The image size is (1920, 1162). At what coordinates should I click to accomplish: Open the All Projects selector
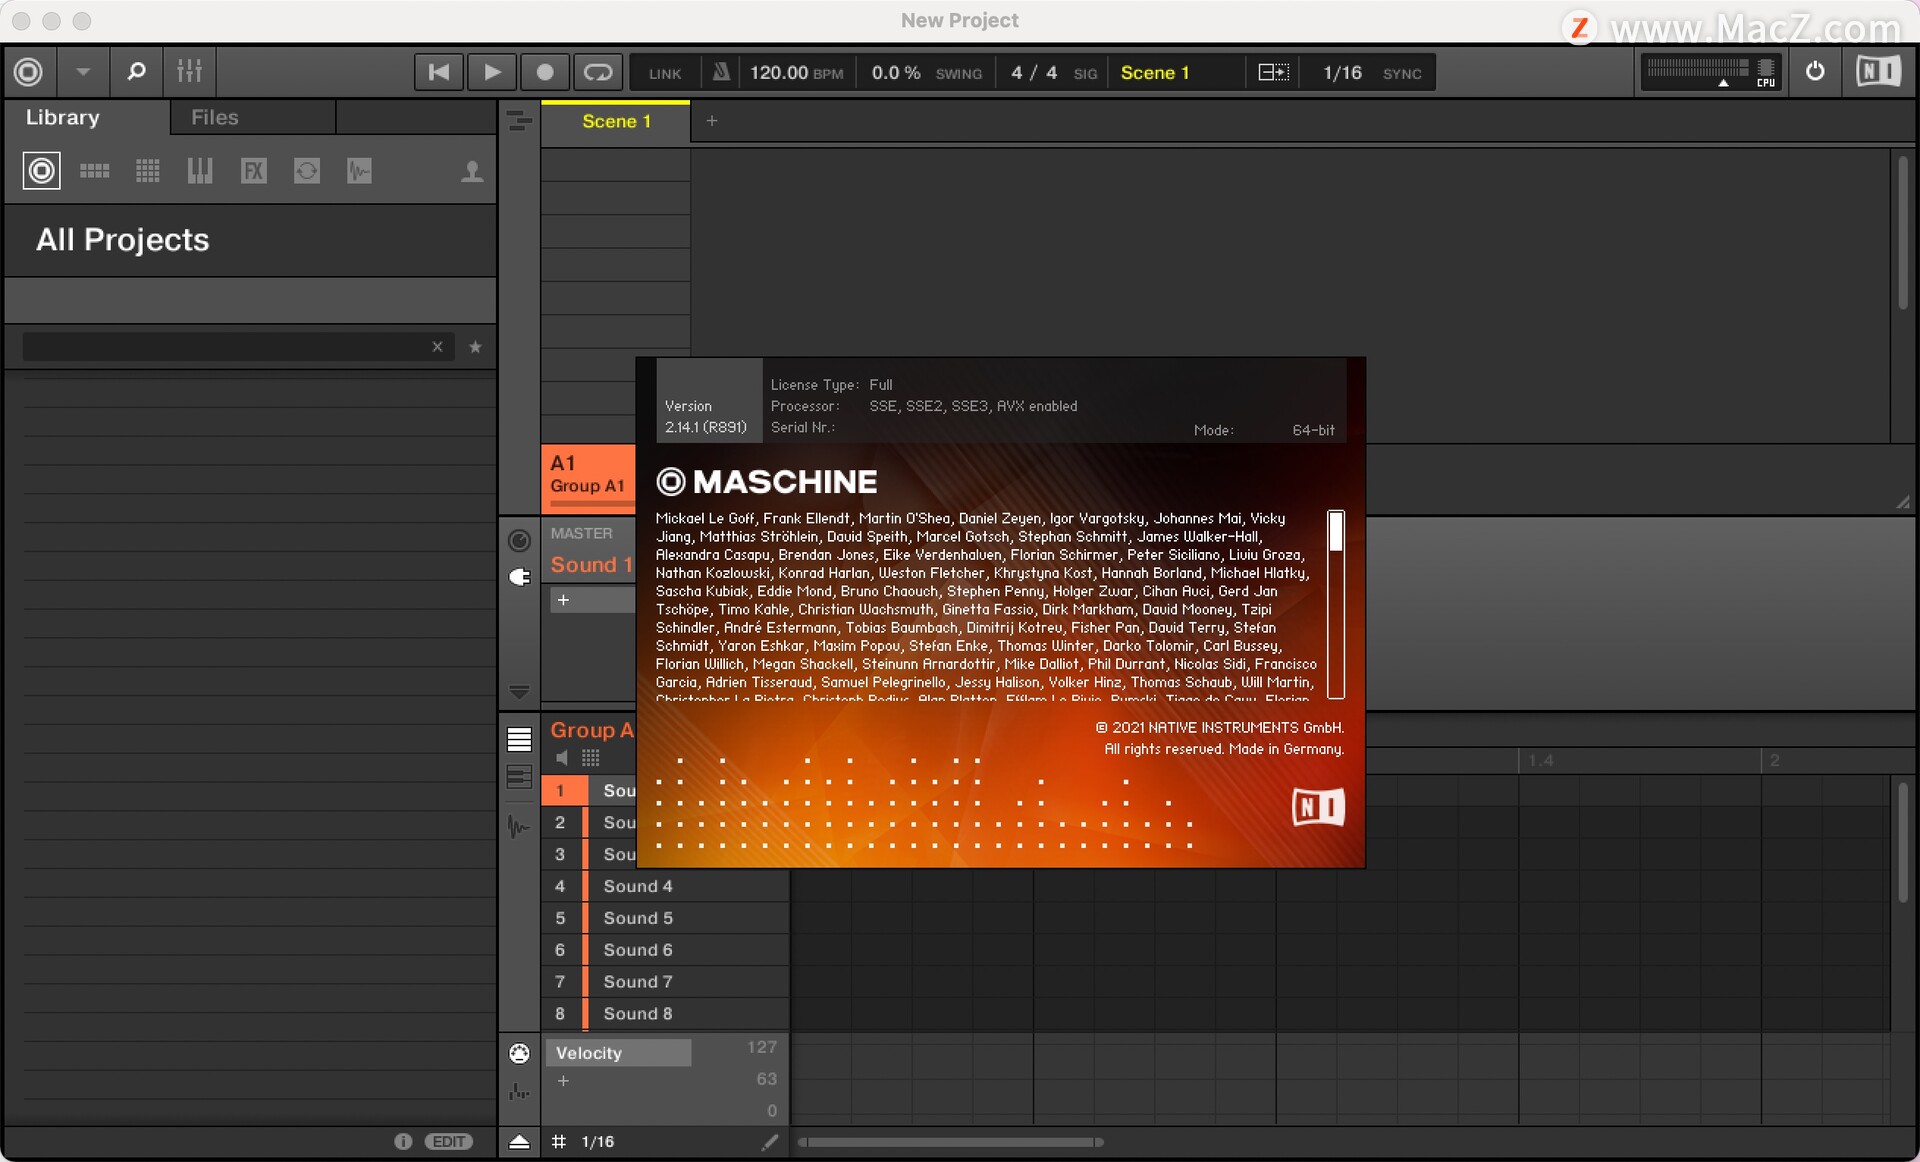[x=250, y=240]
